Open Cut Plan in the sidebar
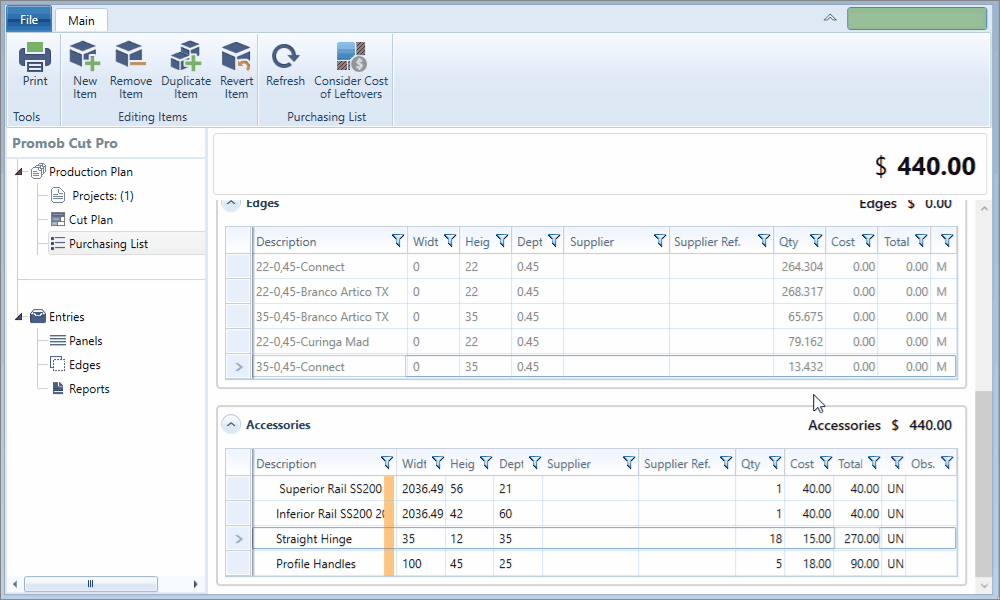Viewport: 1000px width, 600px height. (91, 219)
